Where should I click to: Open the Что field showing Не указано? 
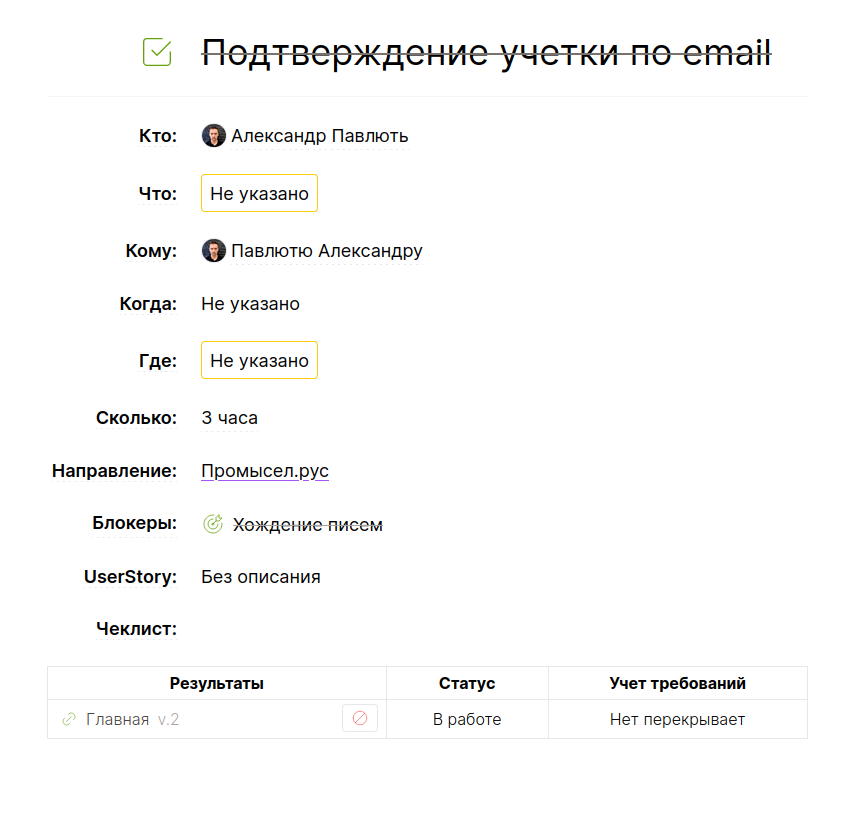pos(259,194)
